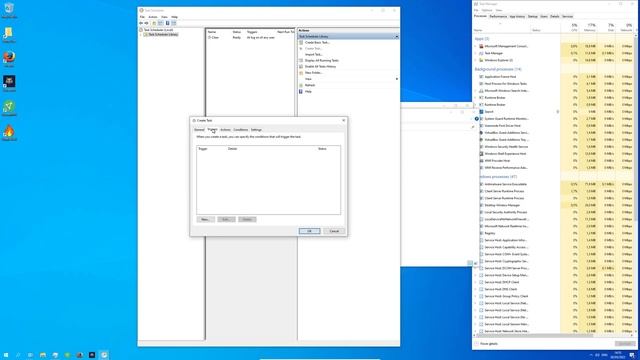
Task: Switch to General tab in Create Task dialog
Action: coord(199,130)
